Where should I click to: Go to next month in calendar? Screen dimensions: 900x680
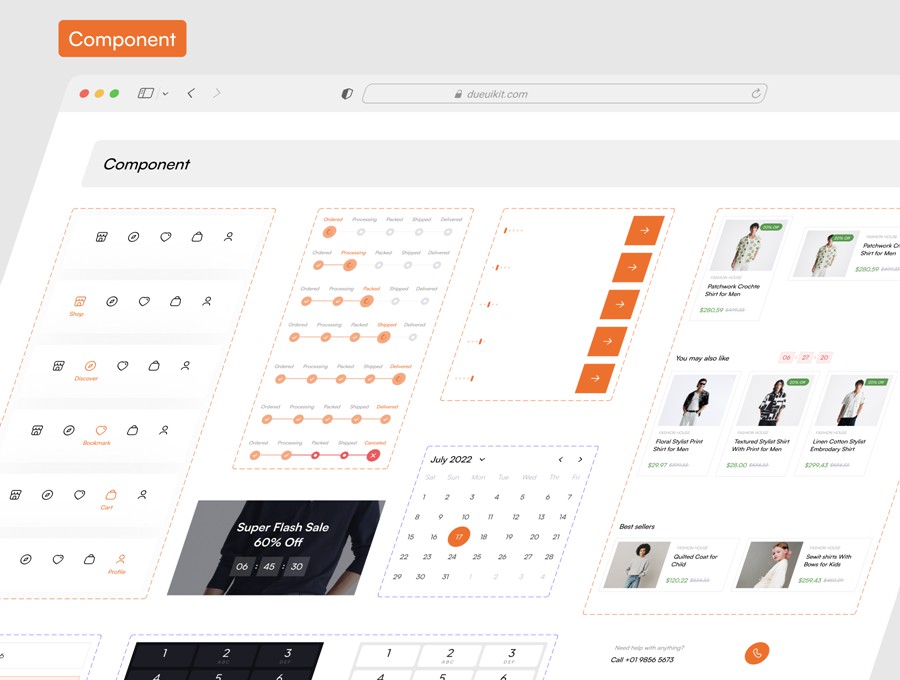[x=580, y=460]
